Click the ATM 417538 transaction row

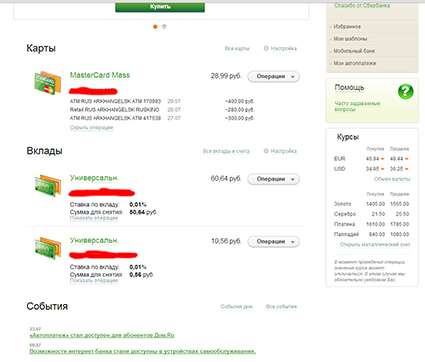(162, 118)
